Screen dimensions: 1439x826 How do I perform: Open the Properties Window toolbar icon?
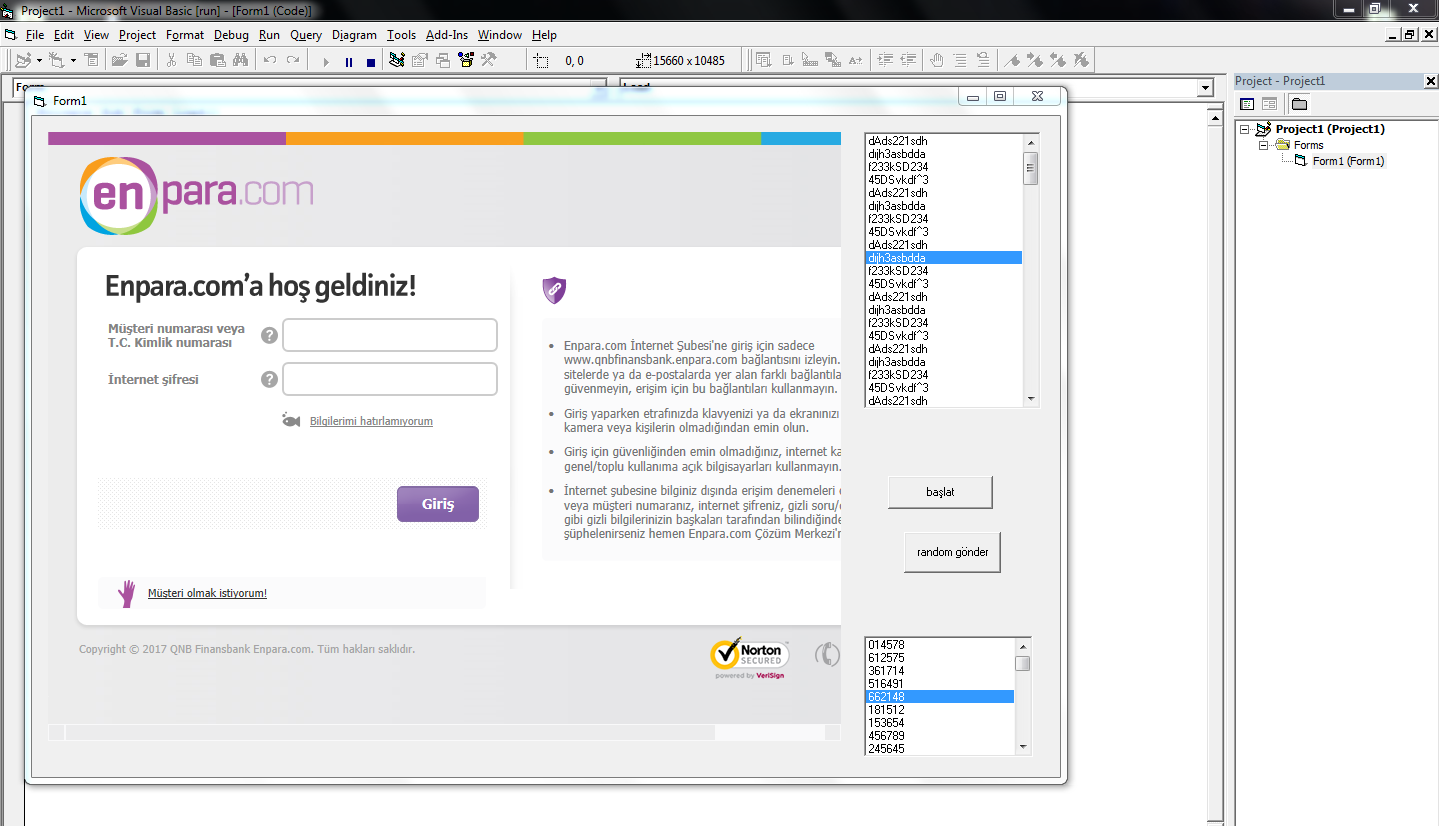pos(420,60)
